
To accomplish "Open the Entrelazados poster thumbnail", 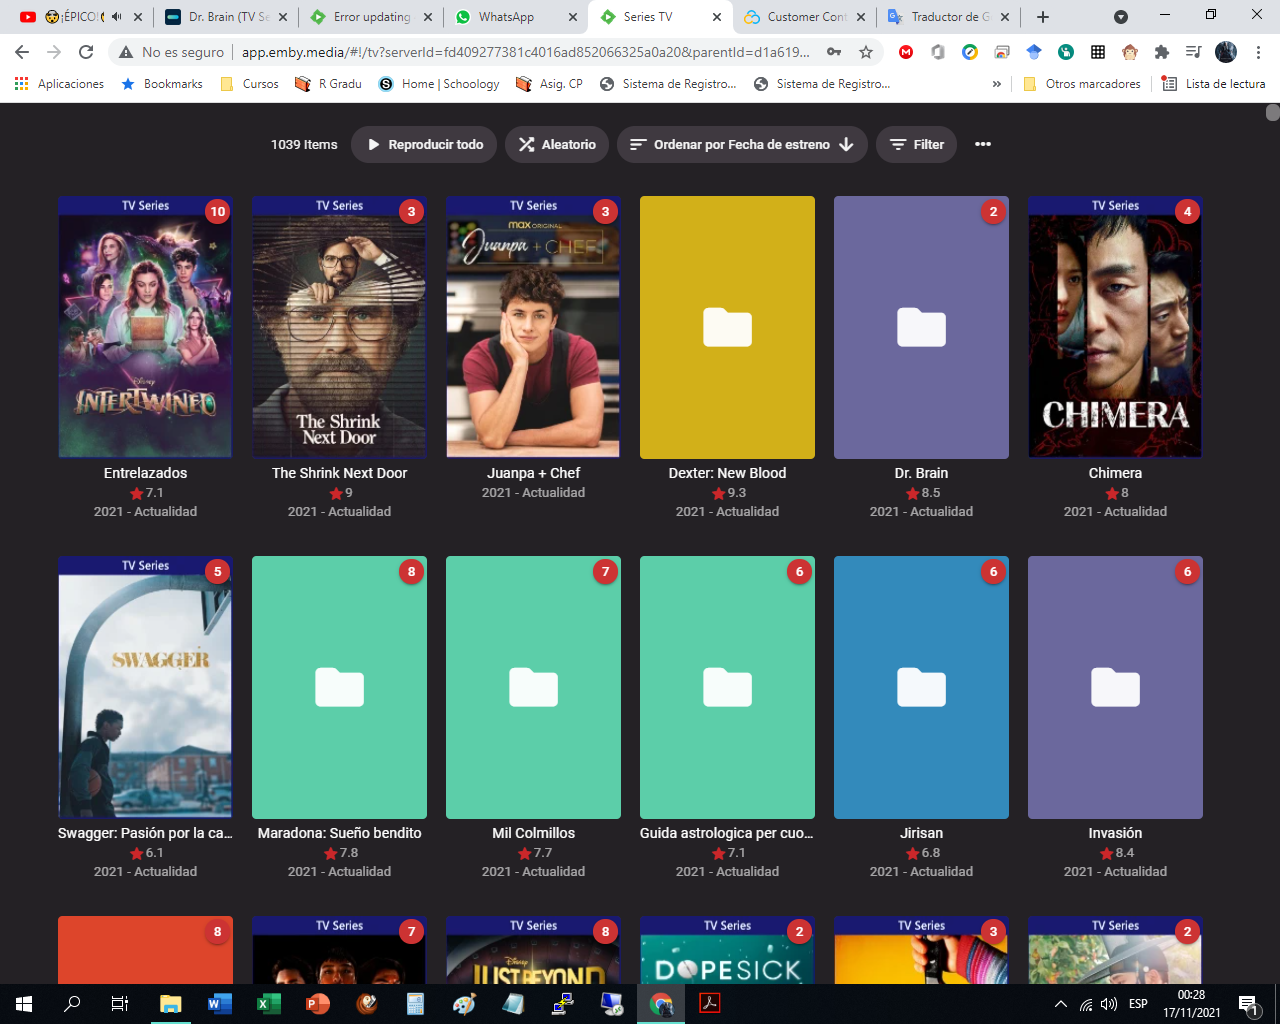I will coord(145,328).
